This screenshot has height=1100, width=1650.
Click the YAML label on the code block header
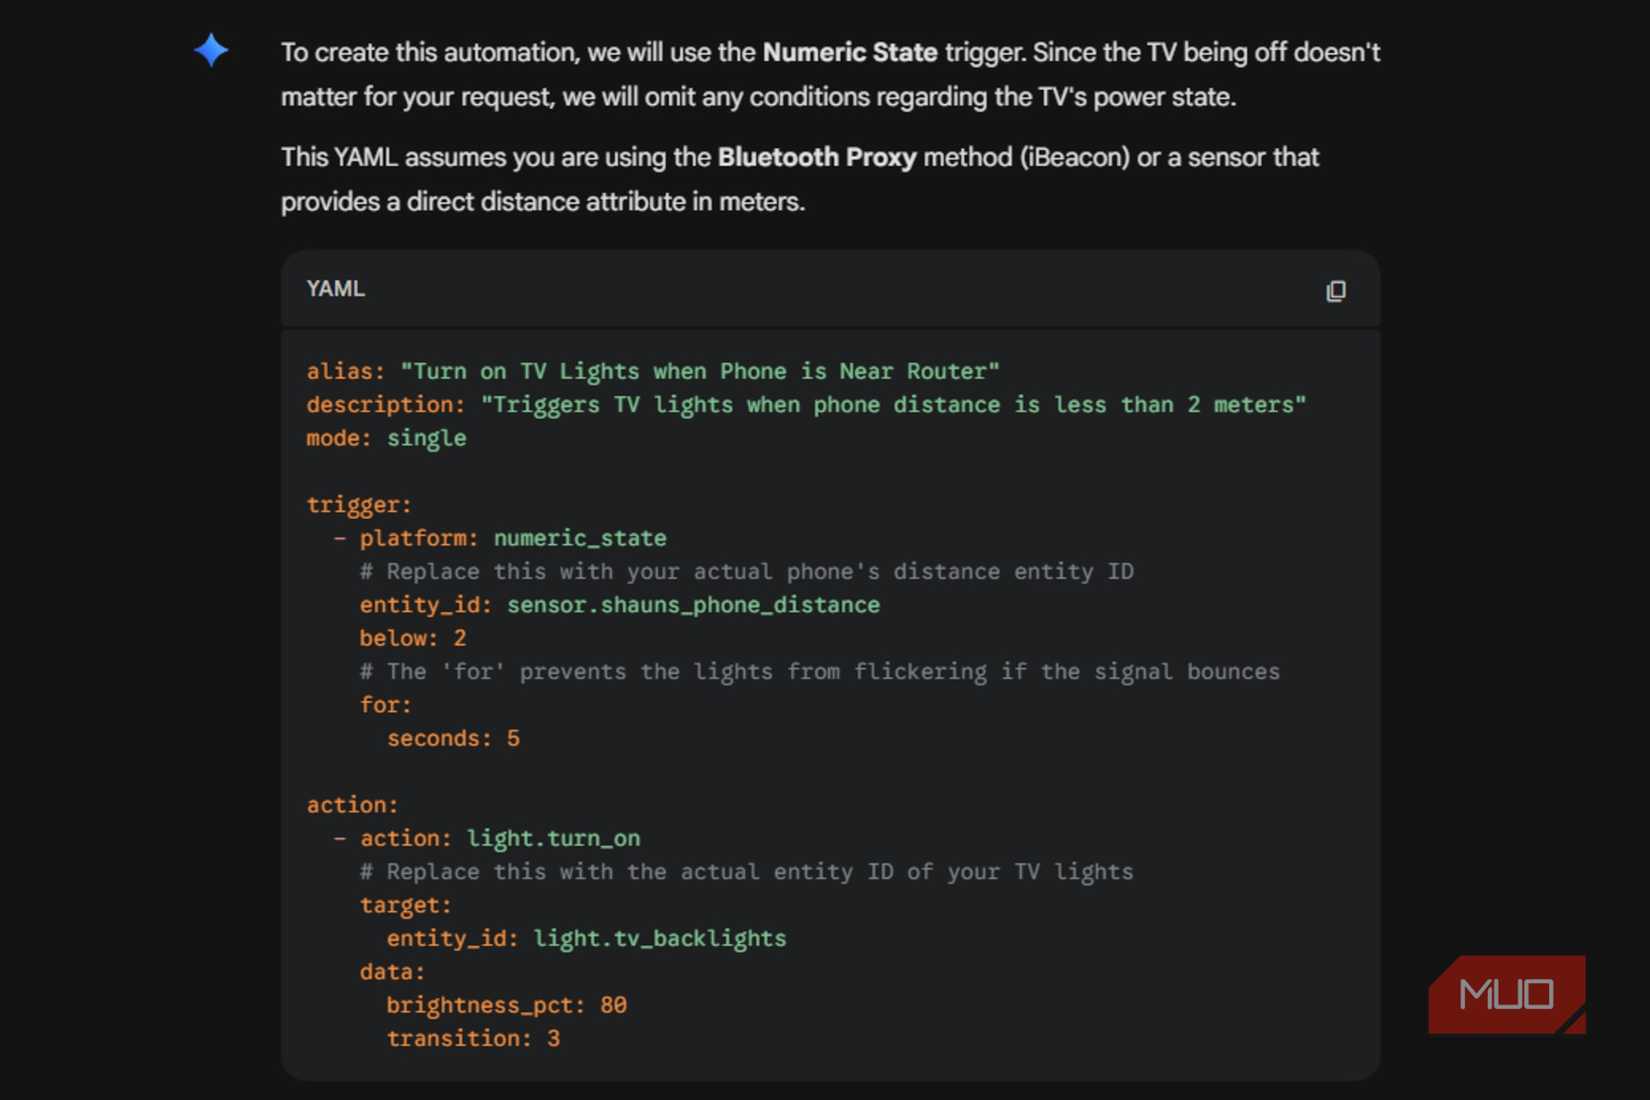coord(334,289)
